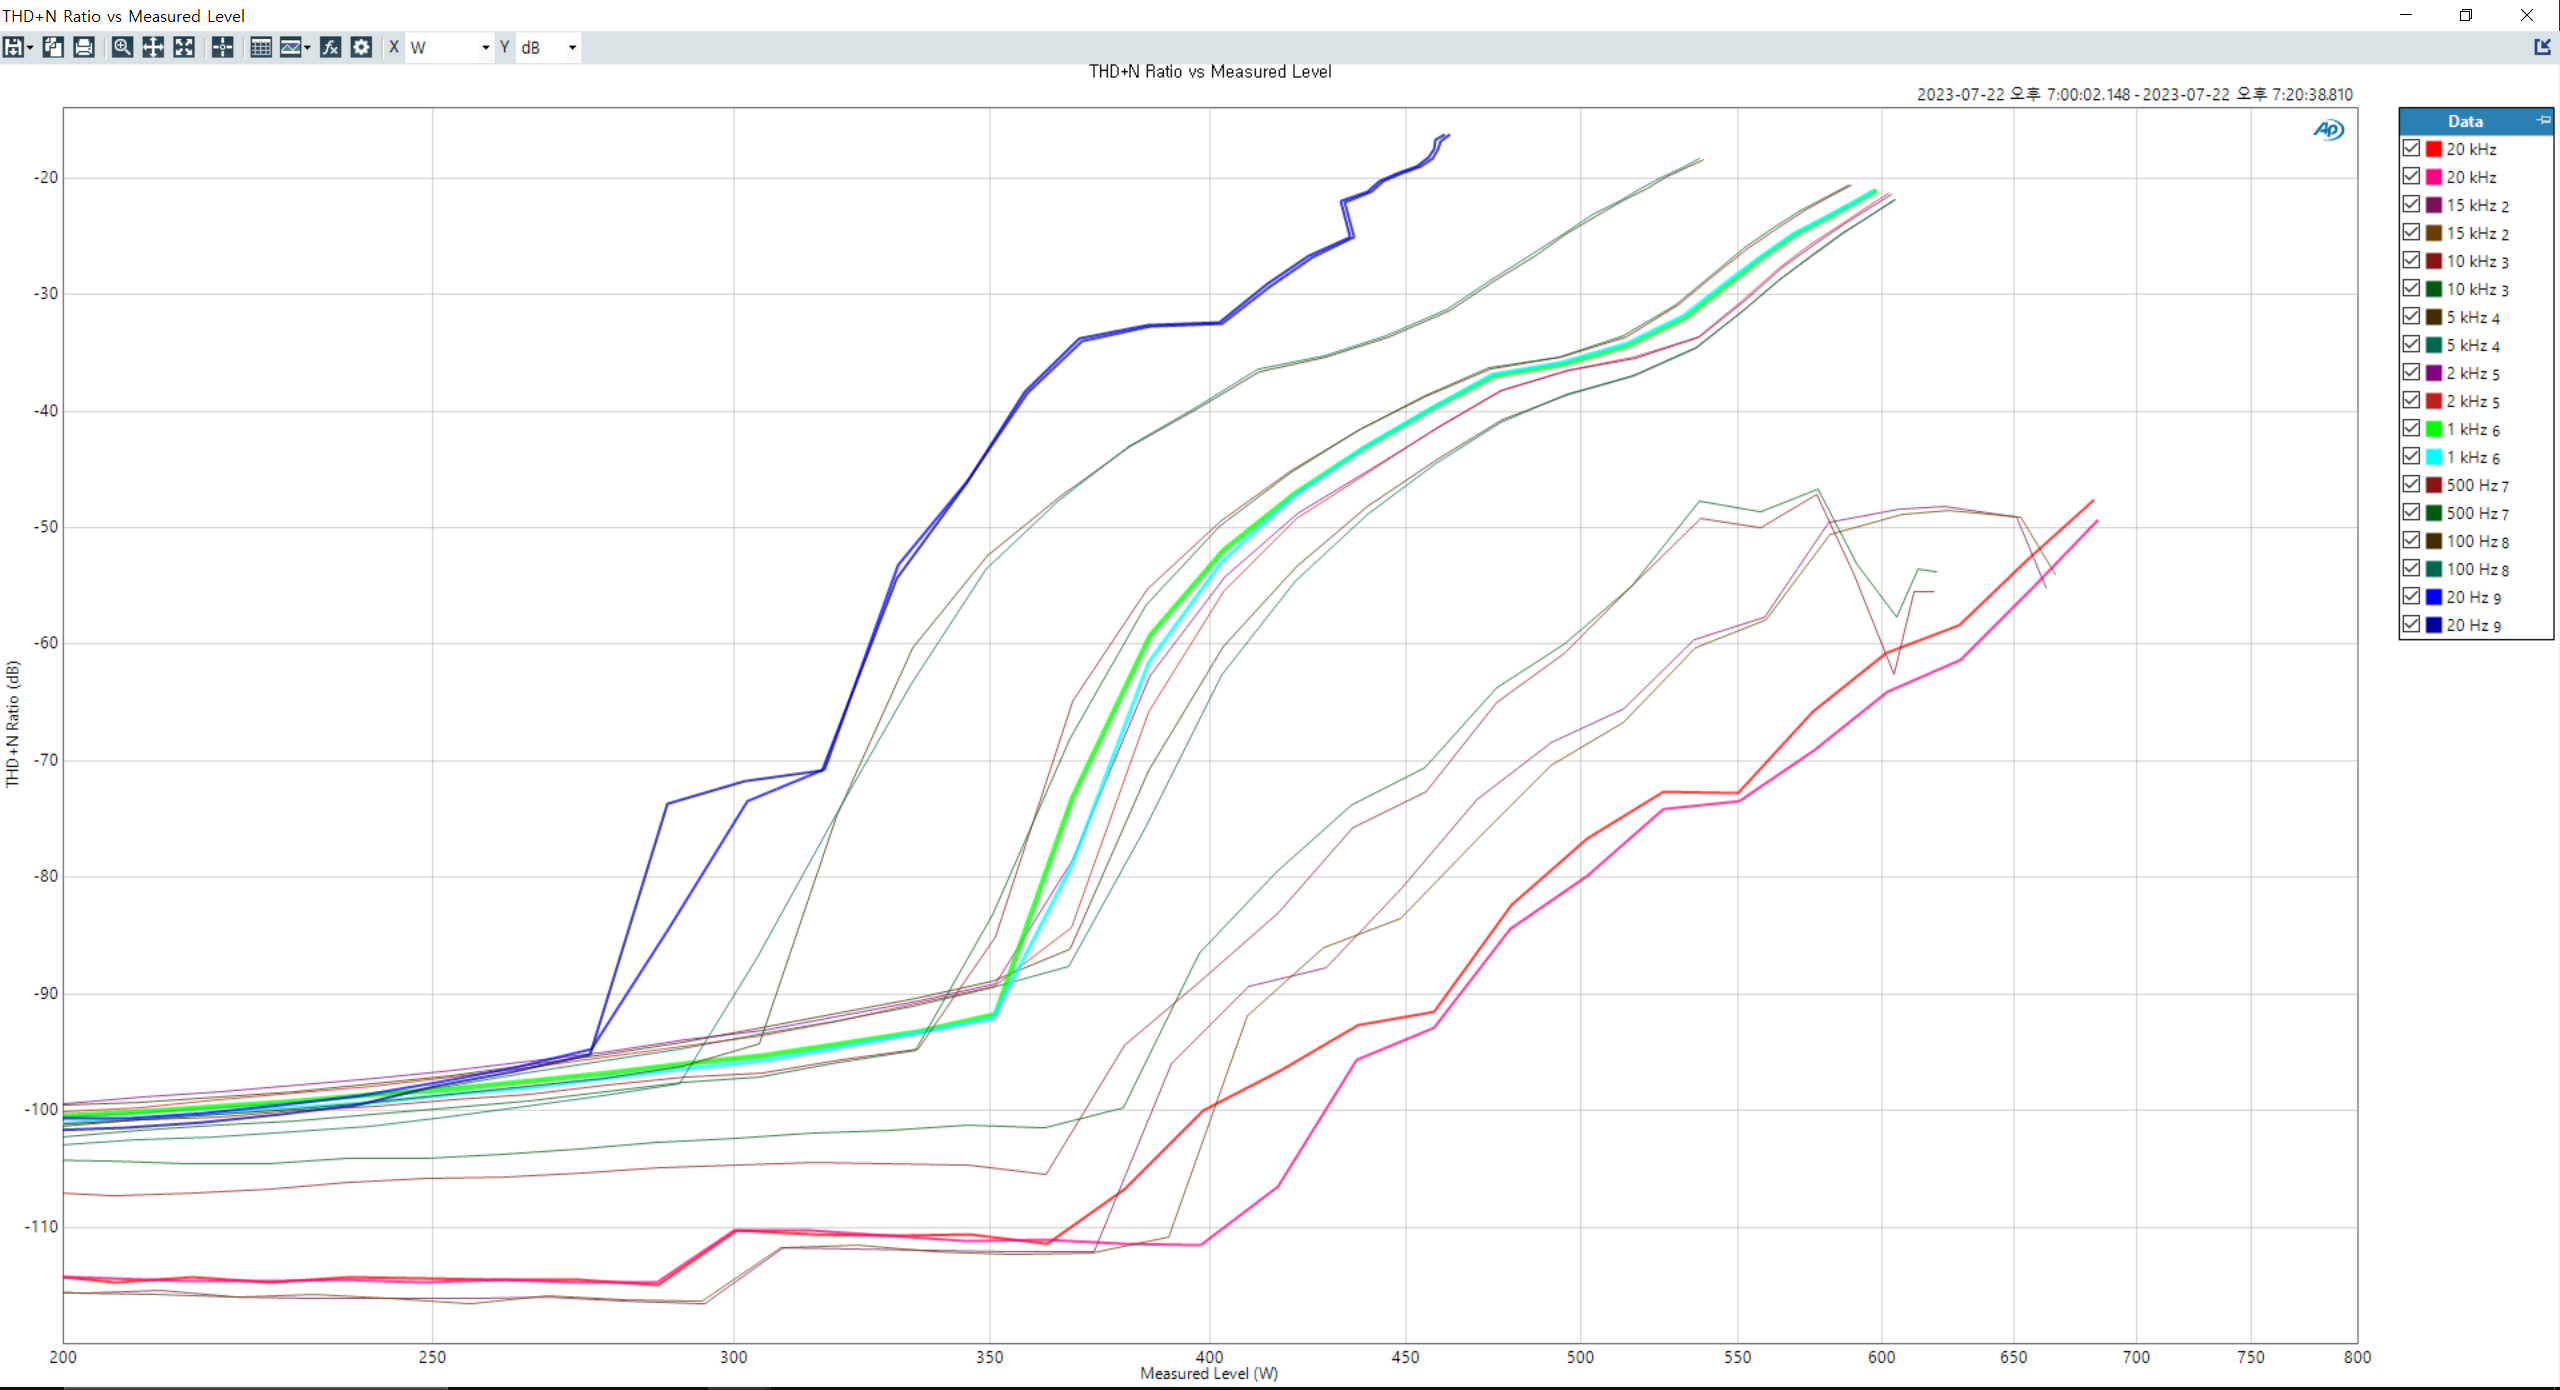Toggle the graph cursor crosshair icon

[223, 47]
